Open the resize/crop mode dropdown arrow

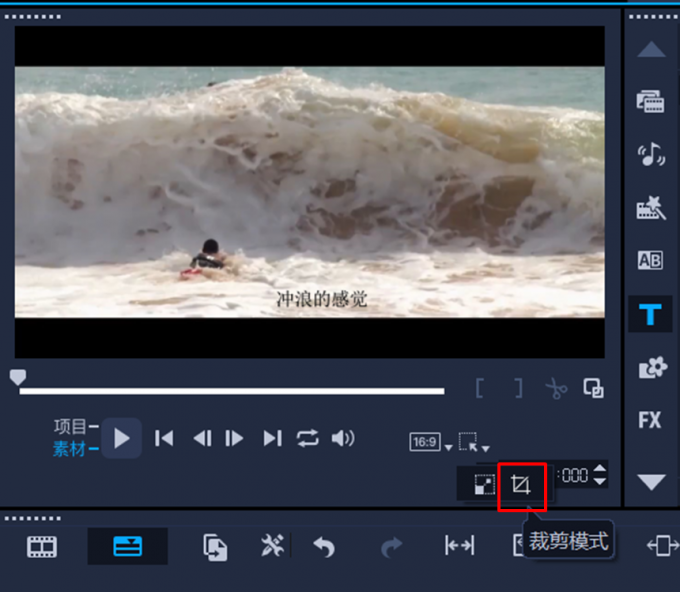[486, 448]
